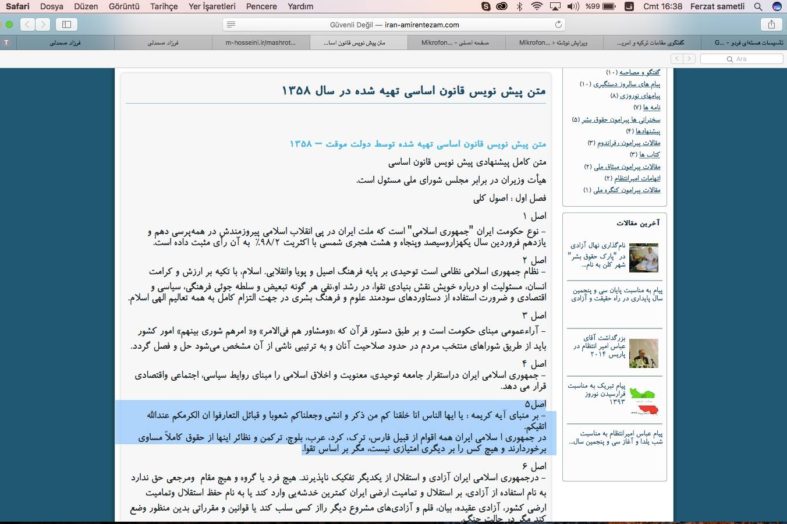Click the Cmt 16:38 clock in menu bar

pyautogui.click(x=663, y=7)
